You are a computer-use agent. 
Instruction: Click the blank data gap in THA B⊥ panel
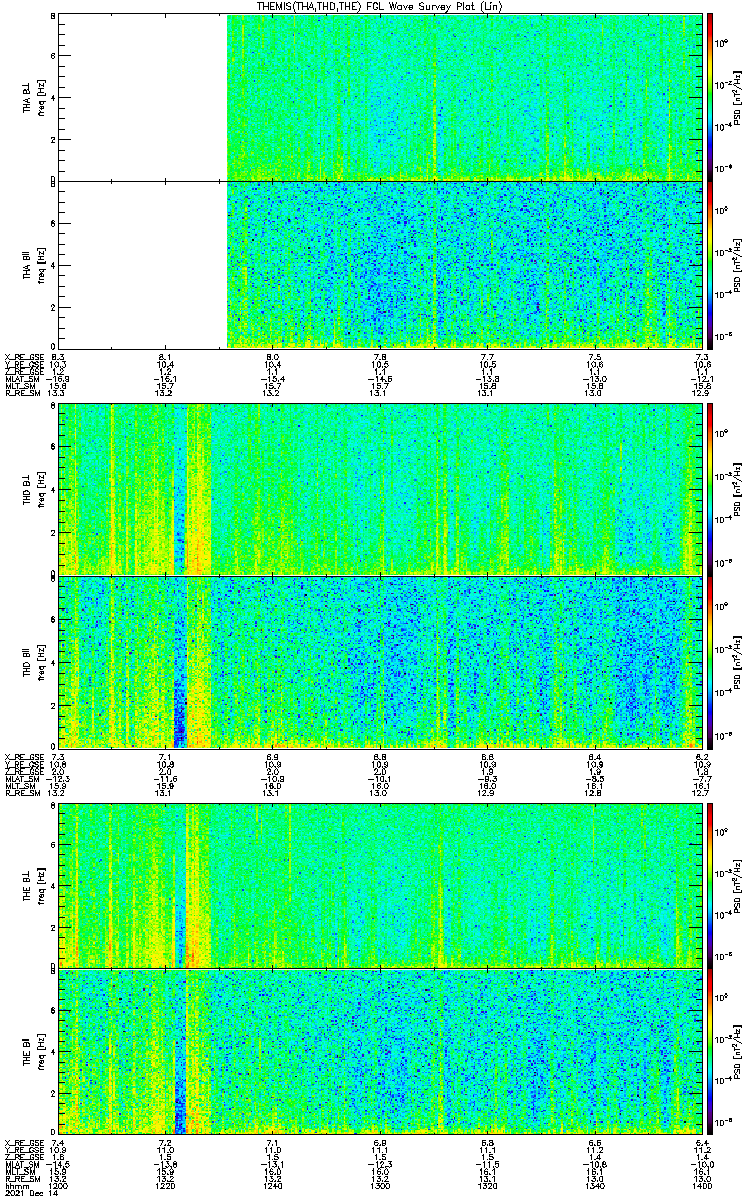(143, 97)
